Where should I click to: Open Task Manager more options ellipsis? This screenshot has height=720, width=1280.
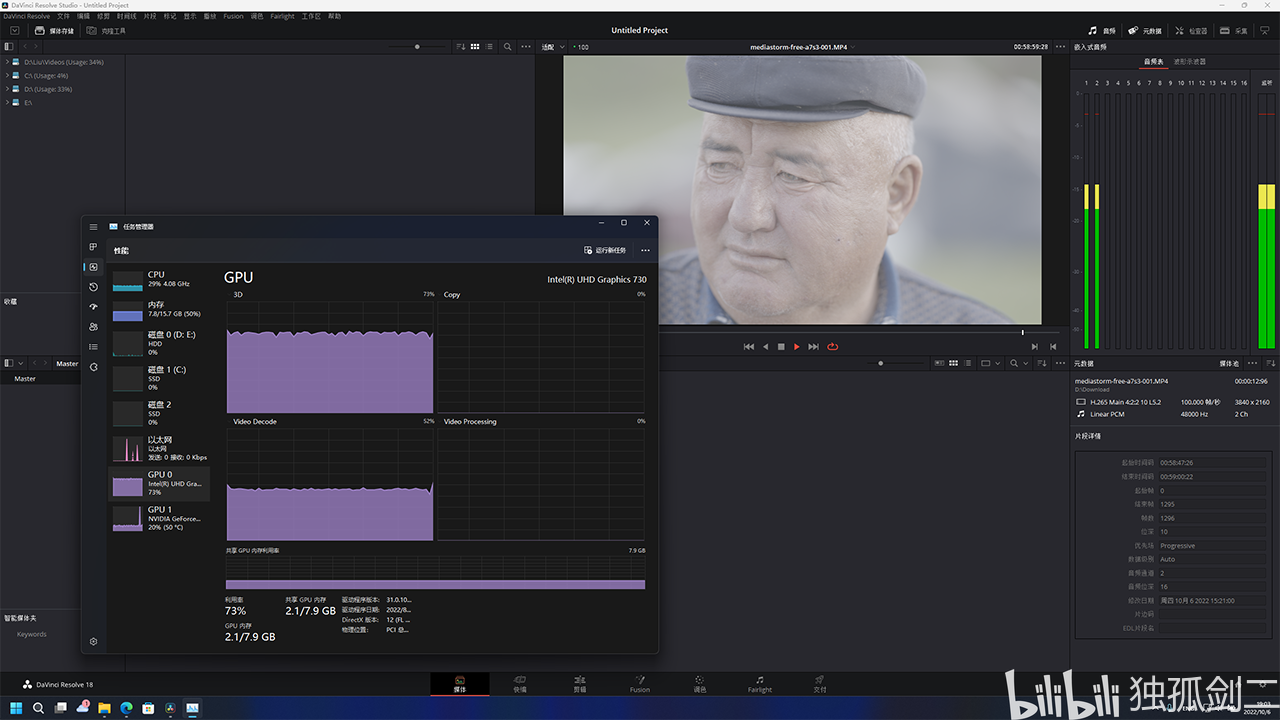coord(645,250)
